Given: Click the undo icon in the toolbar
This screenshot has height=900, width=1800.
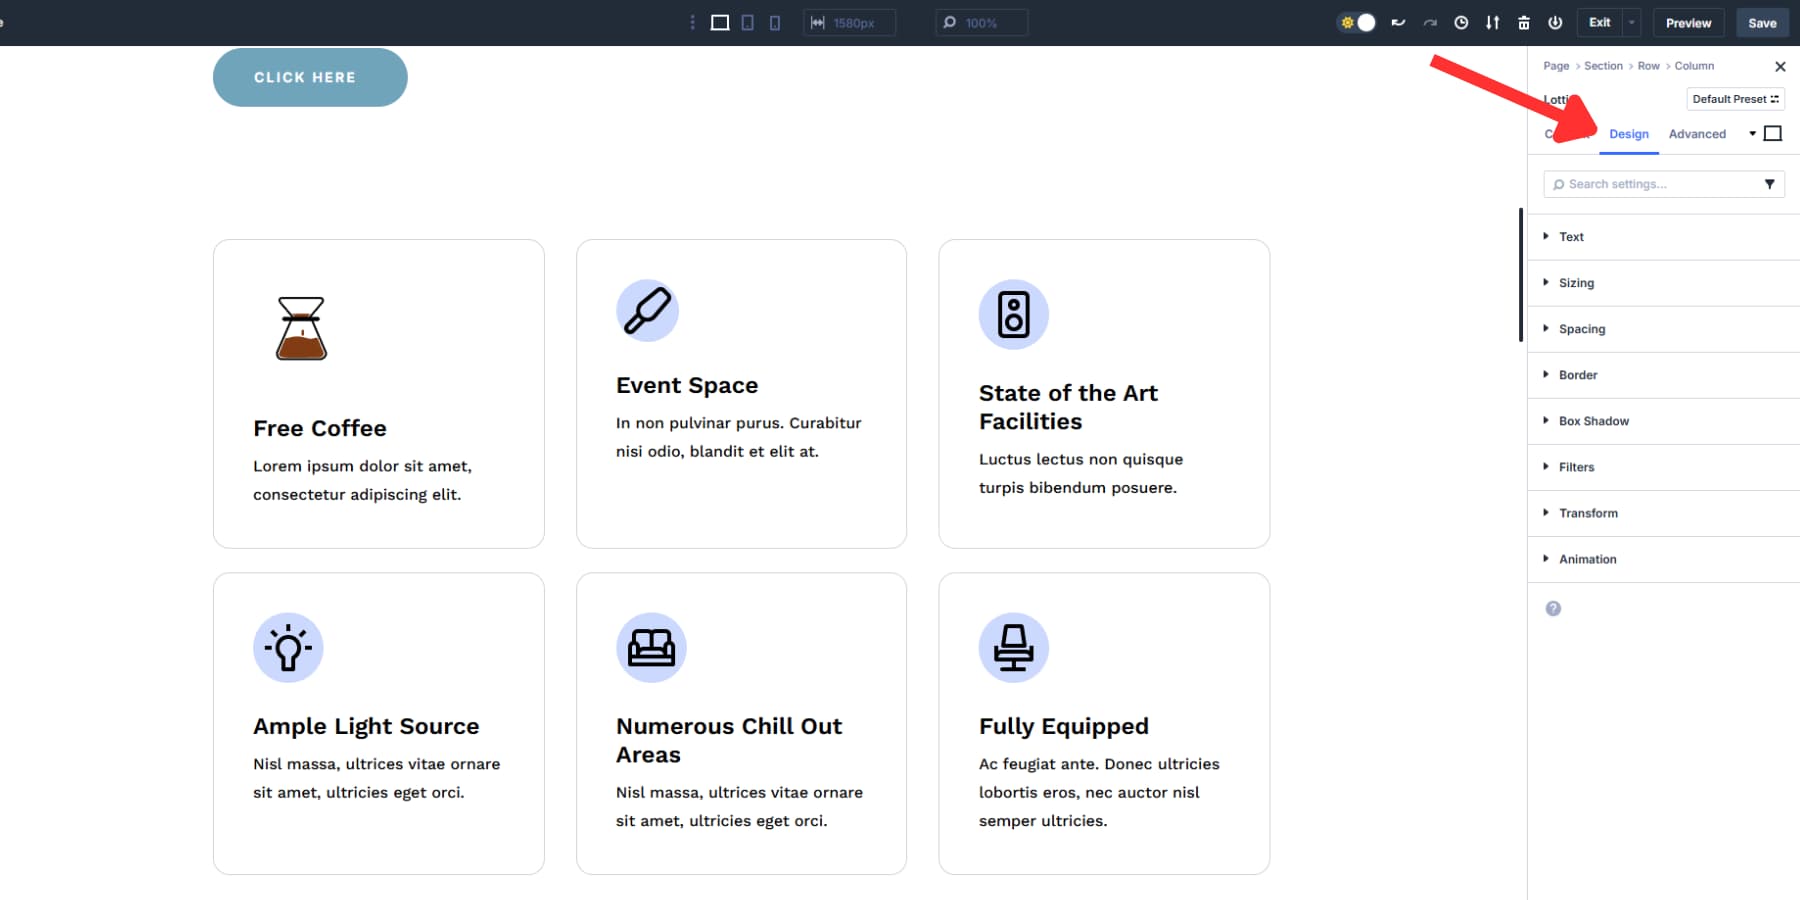Looking at the screenshot, I should click(x=1398, y=22).
